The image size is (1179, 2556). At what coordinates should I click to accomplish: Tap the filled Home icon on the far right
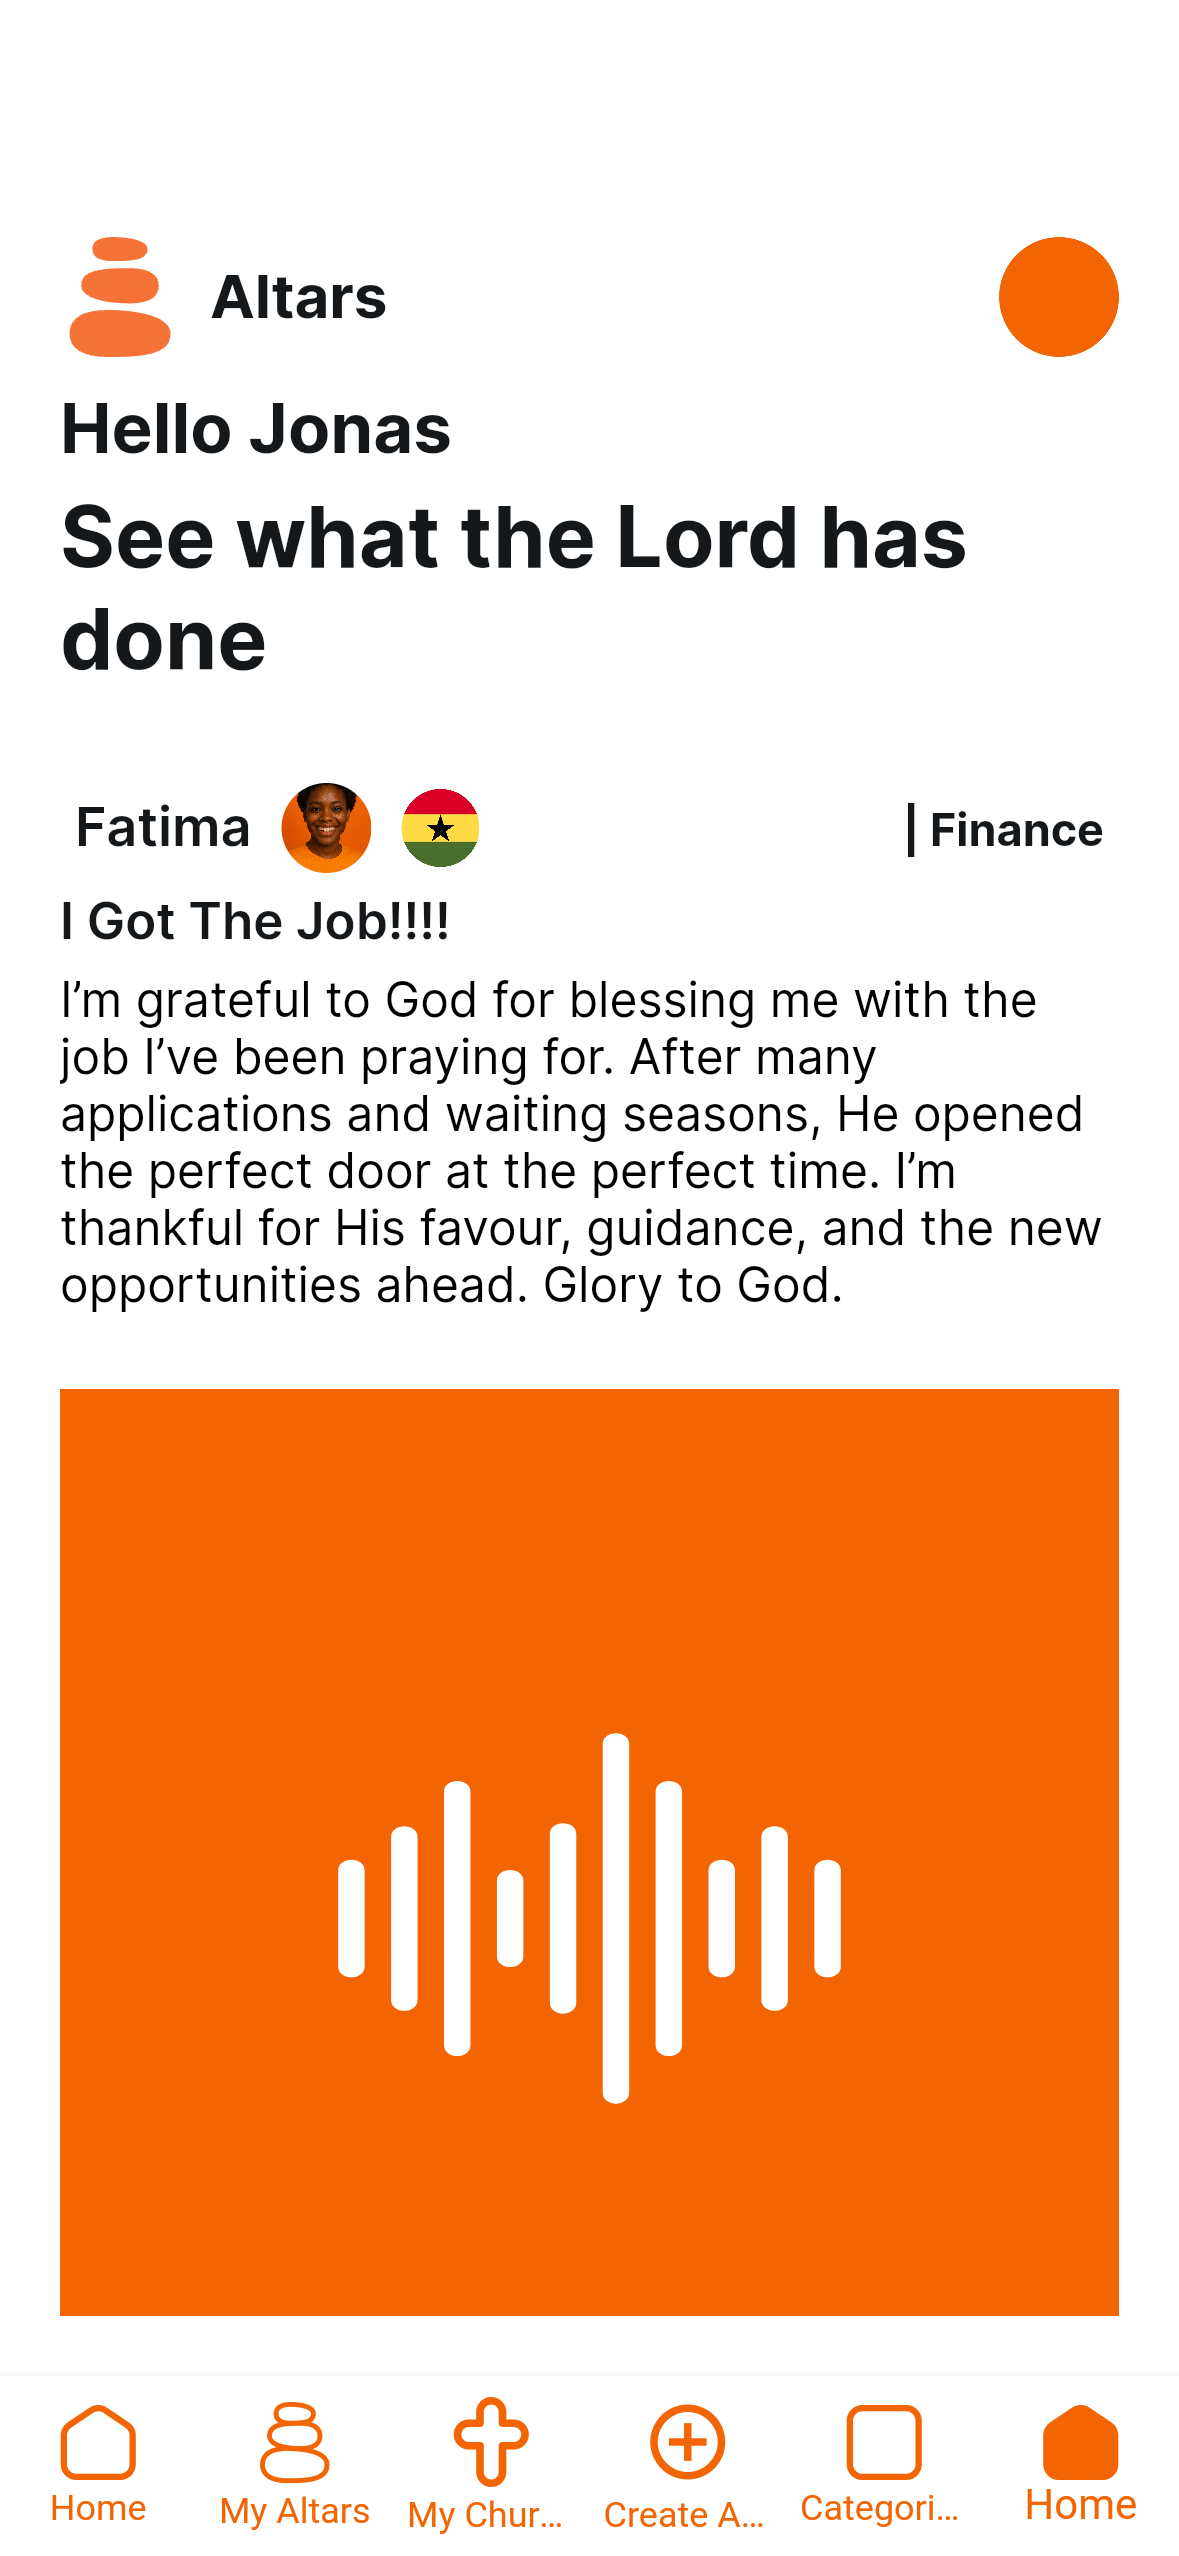1080,2441
